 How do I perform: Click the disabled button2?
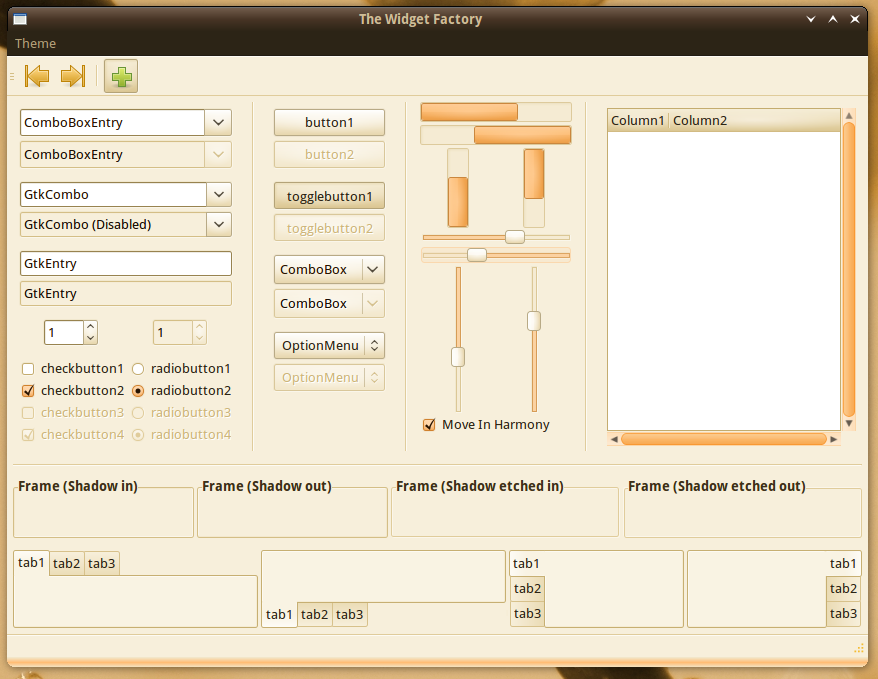coord(329,154)
